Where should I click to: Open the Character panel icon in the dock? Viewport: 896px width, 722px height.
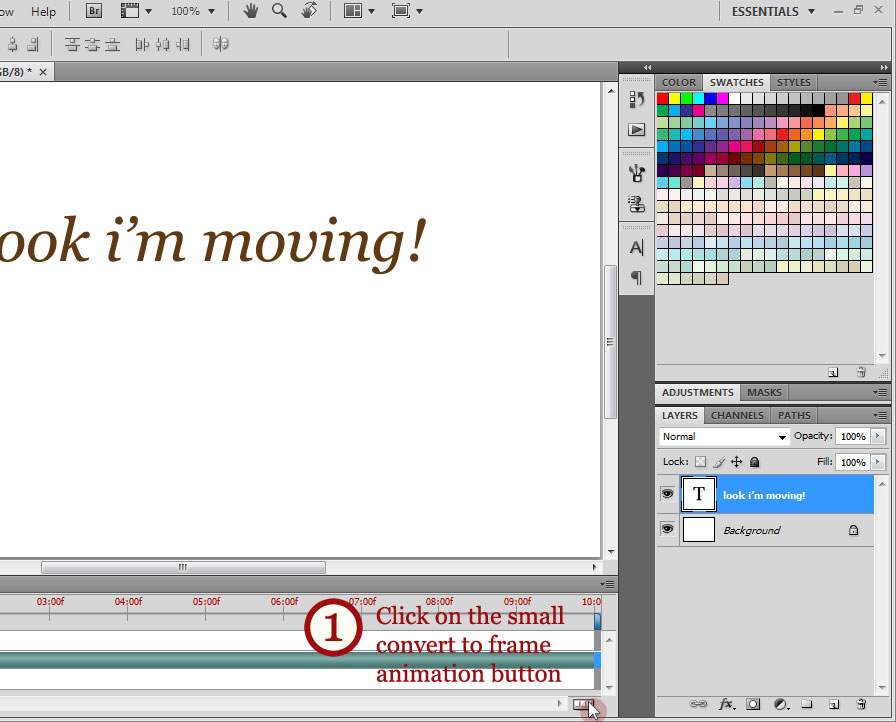[x=636, y=248]
